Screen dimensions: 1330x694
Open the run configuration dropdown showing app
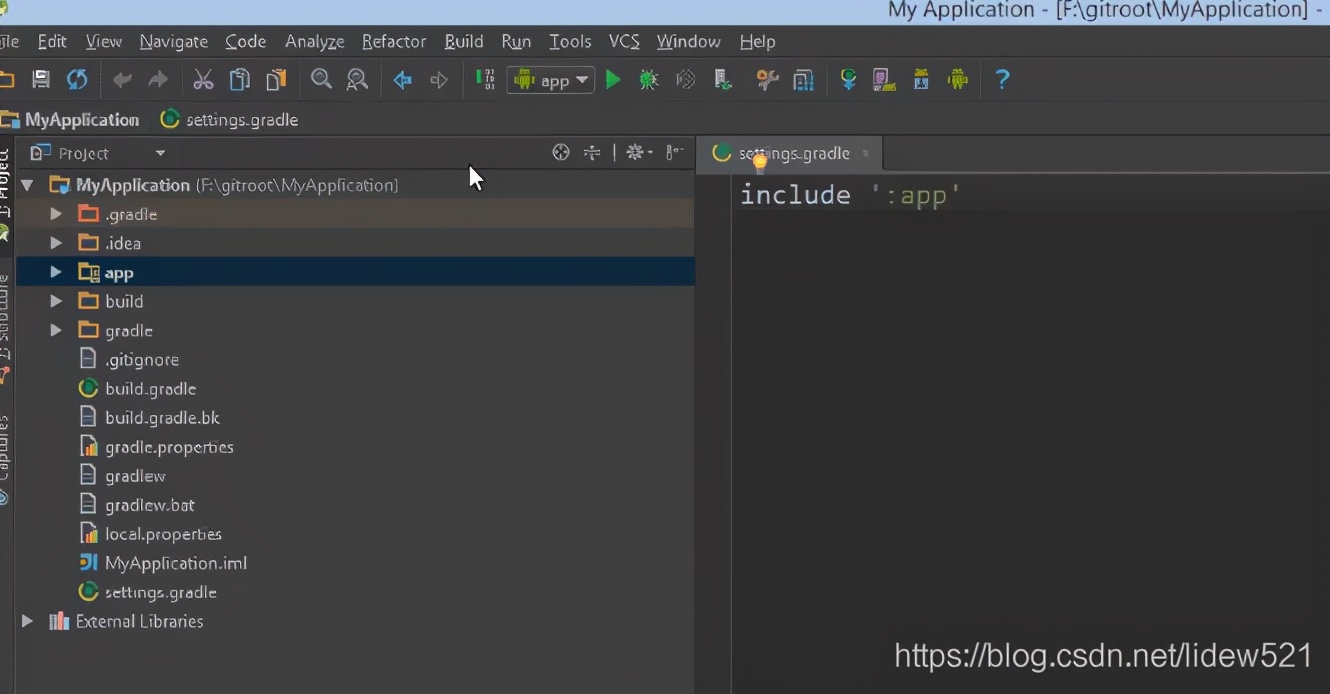(551, 79)
